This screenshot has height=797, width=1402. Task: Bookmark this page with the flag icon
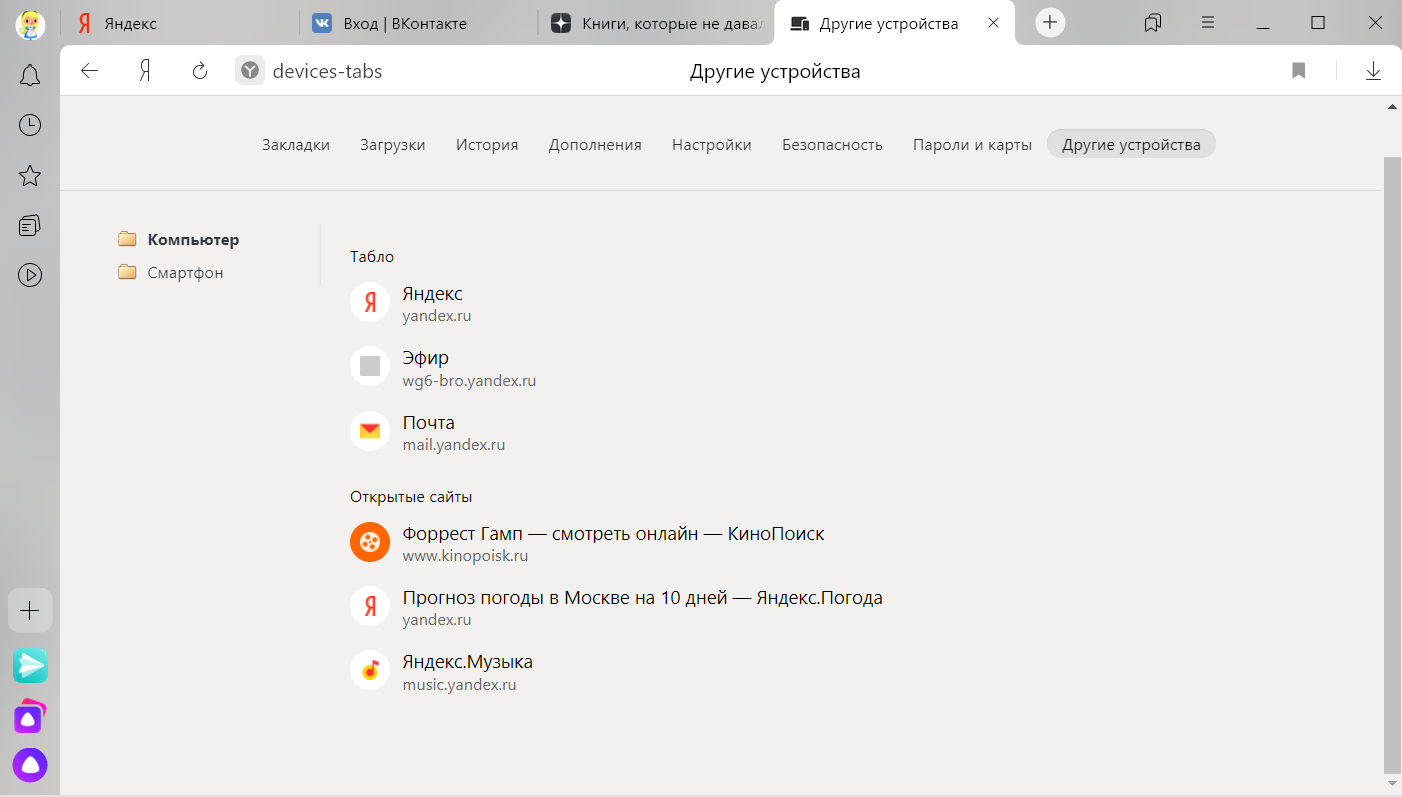[x=1299, y=71]
